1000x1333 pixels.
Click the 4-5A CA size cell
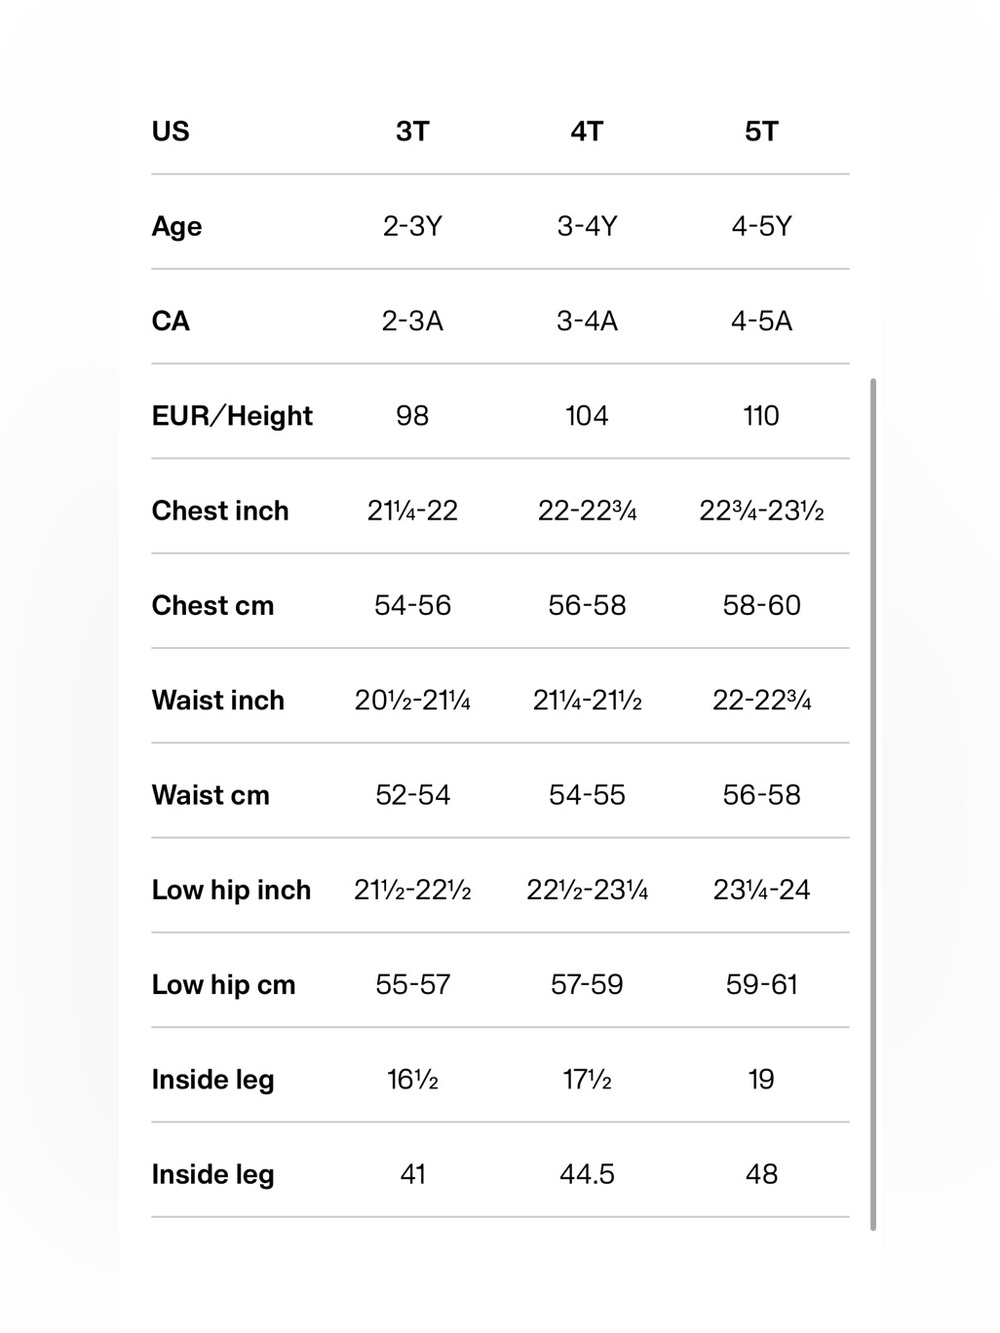tap(761, 321)
